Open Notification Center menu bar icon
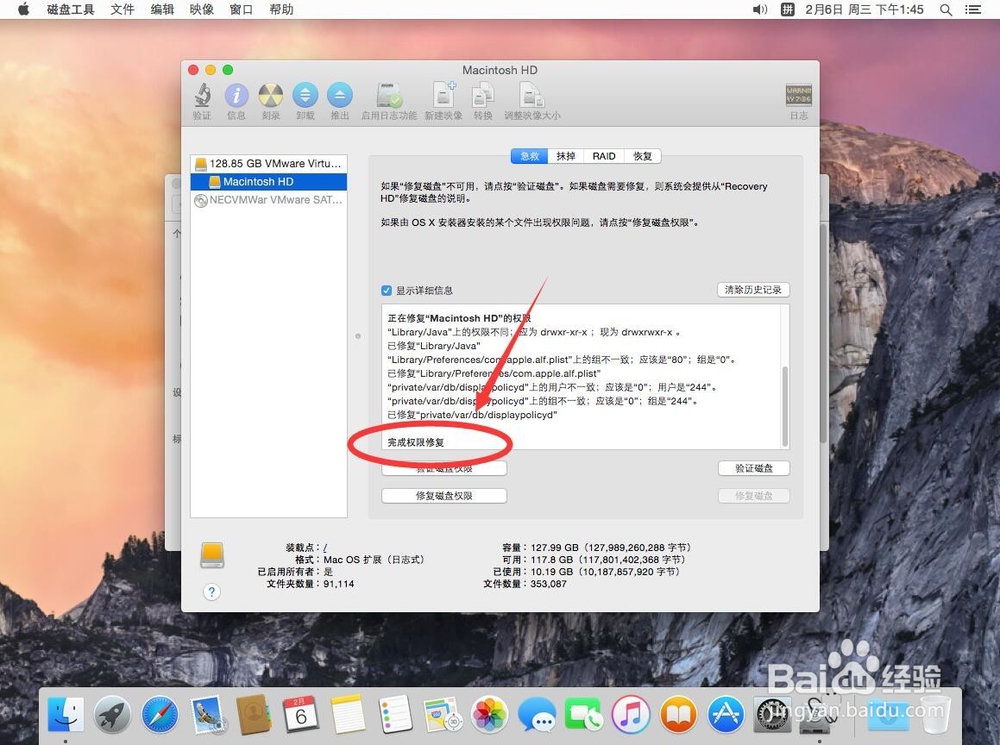 point(973,10)
